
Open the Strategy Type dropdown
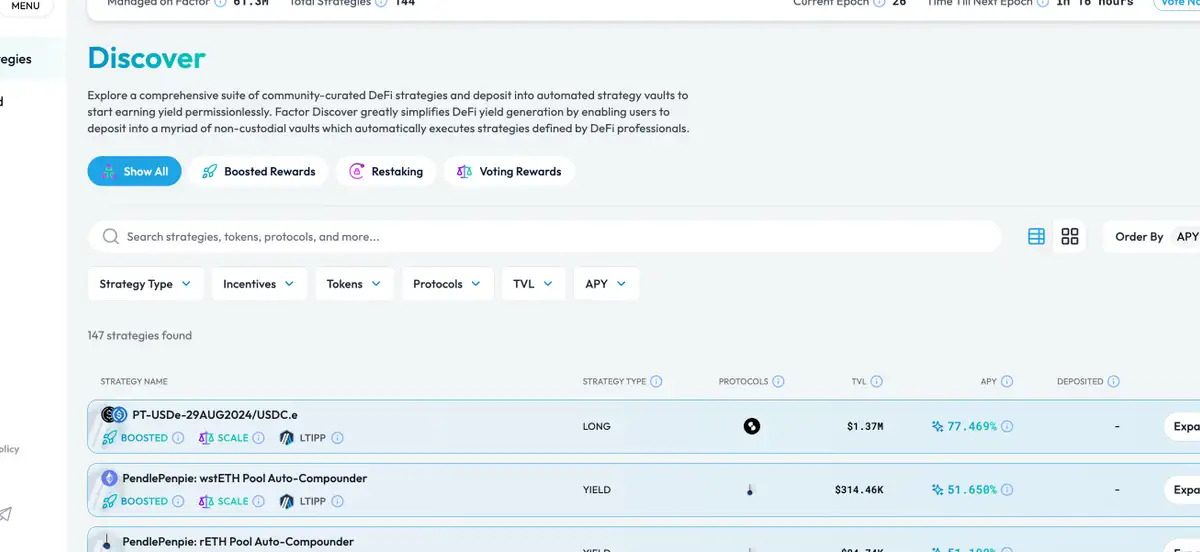(x=146, y=284)
